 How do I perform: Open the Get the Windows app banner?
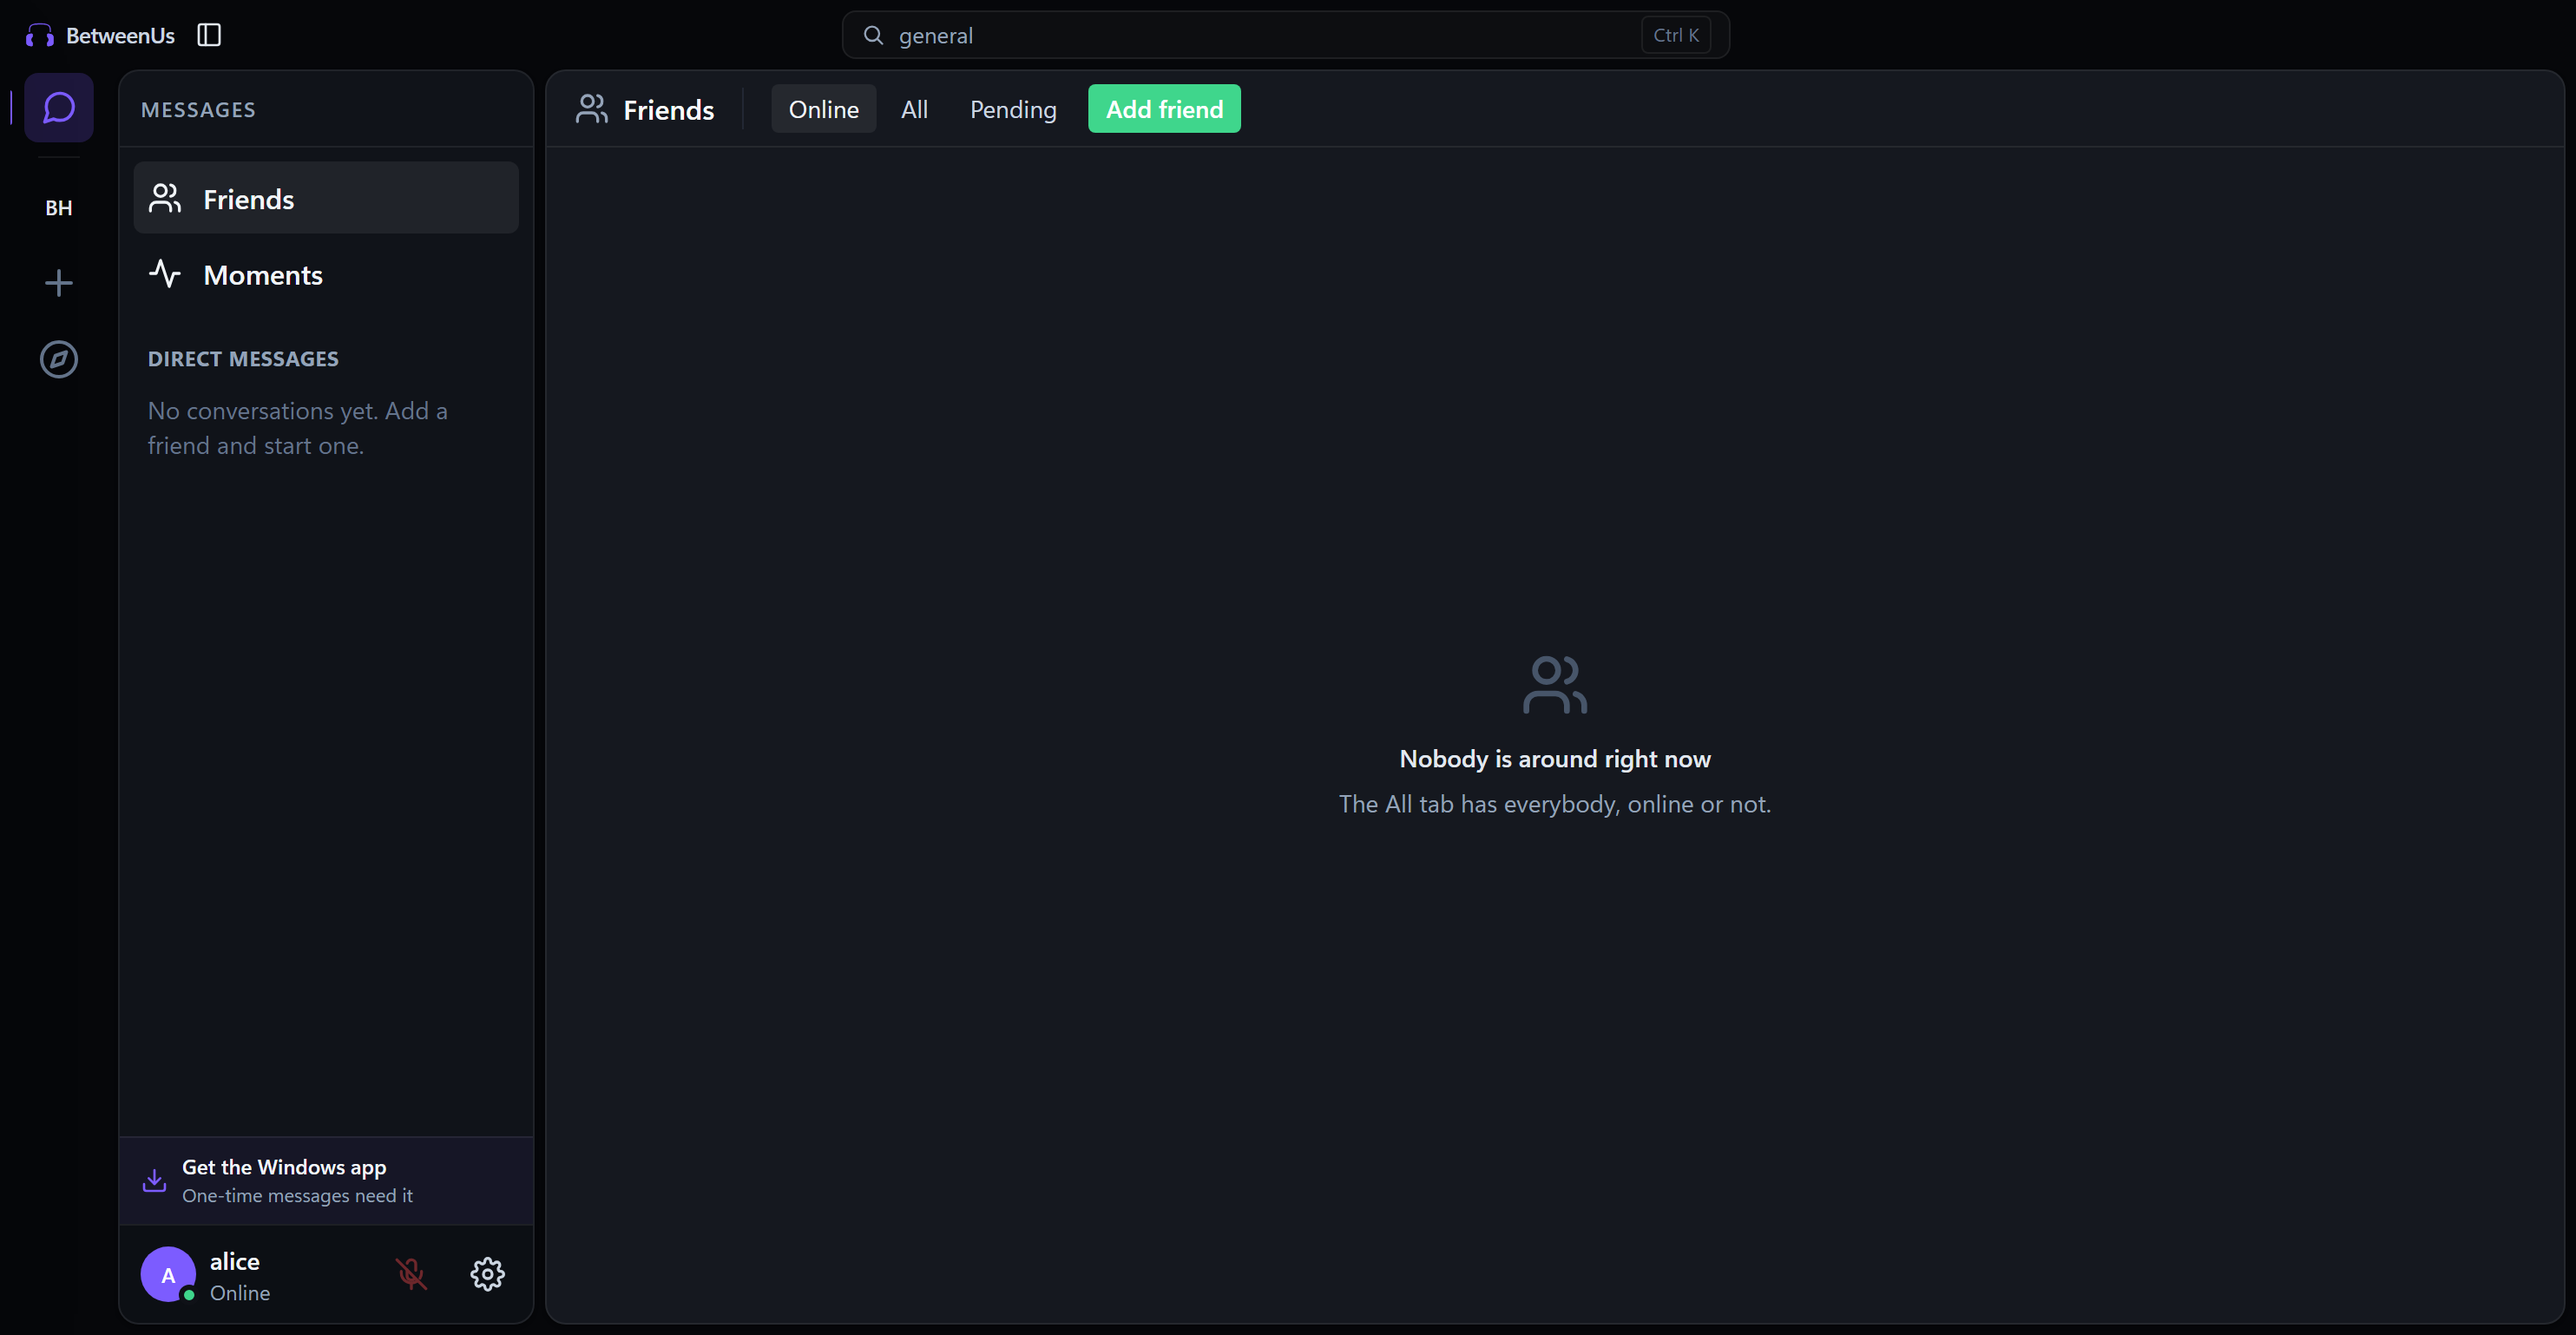point(326,1180)
